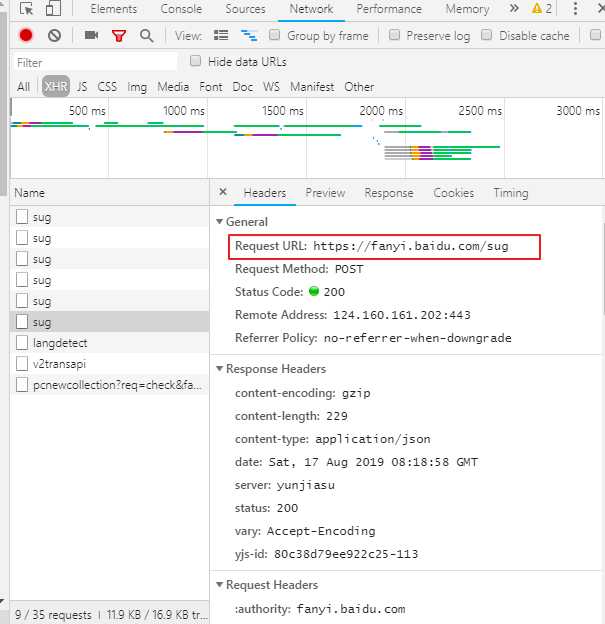Activate the inspect element picker icon
605x624 pixels.
[26, 8]
